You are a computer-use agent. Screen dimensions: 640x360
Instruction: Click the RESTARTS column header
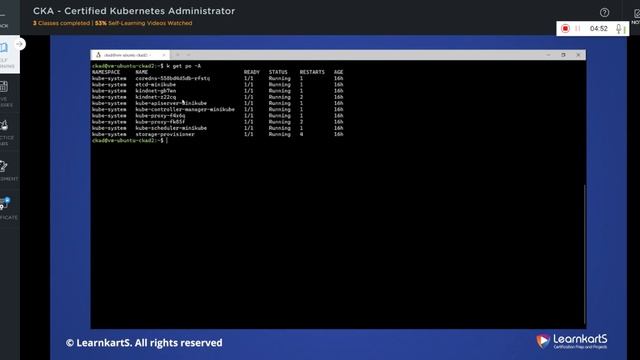(312, 72)
